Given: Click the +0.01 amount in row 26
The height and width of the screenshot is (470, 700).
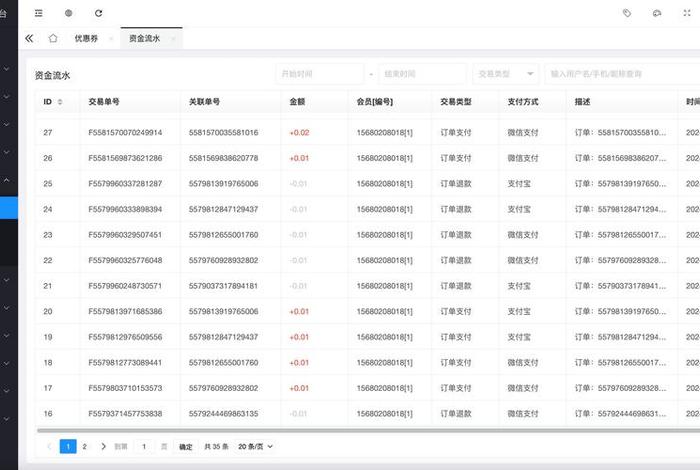Looking at the screenshot, I should coord(299,158).
